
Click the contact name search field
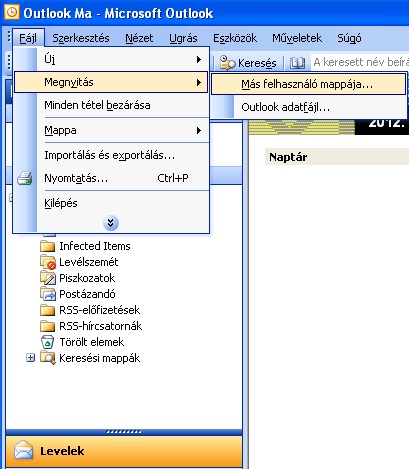coord(360,62)
